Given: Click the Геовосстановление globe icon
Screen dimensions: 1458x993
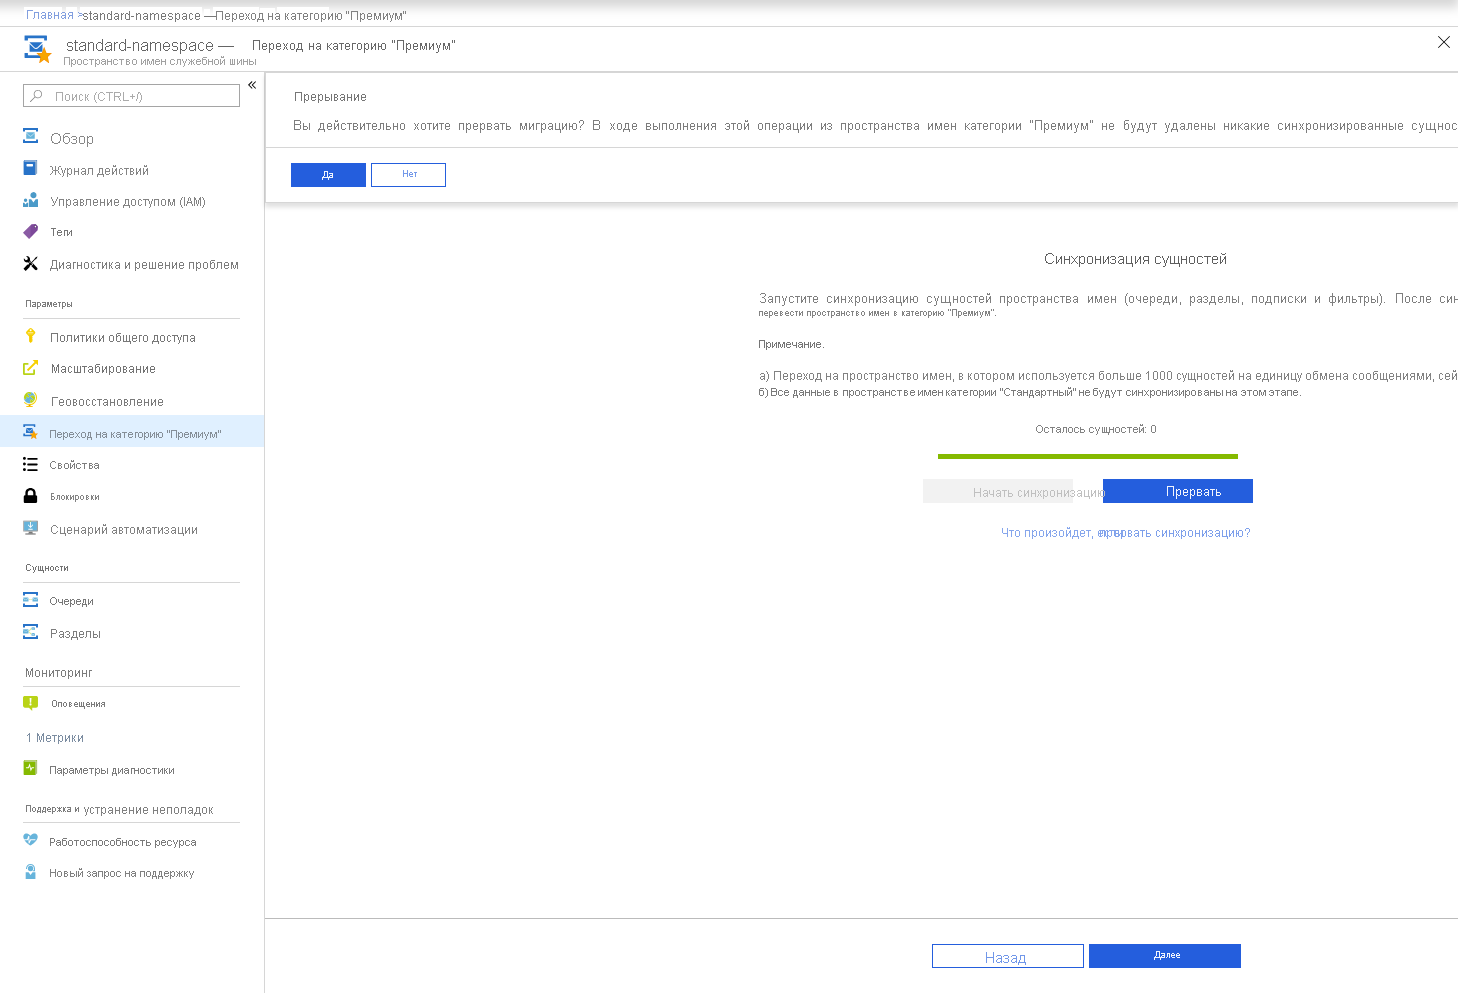Looking at the screenshot, I should [x=31, y=400].
